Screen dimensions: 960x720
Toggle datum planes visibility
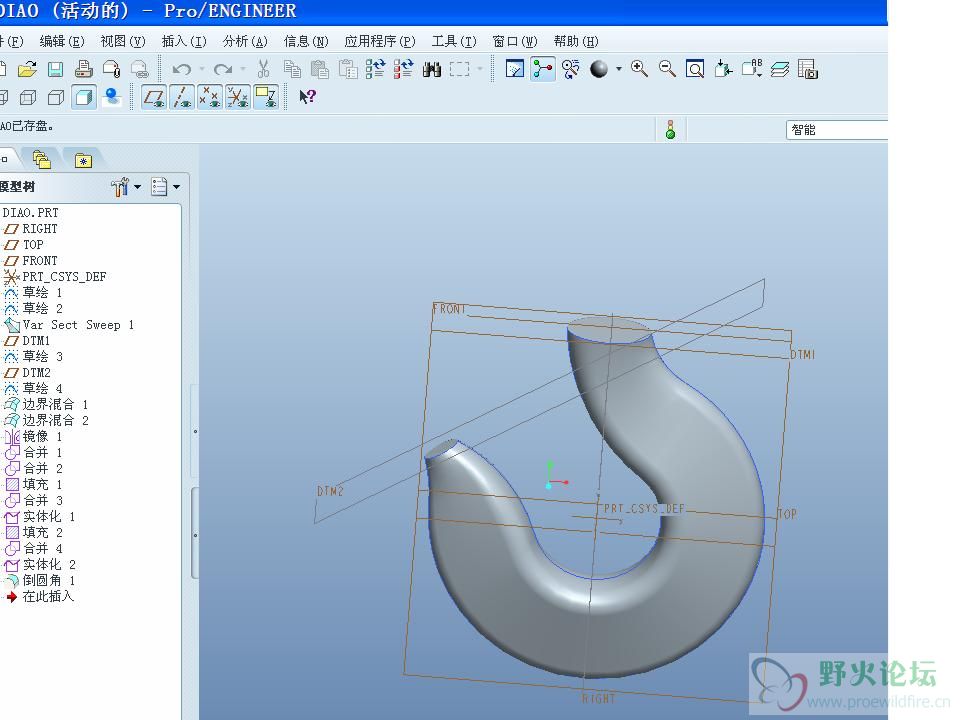(x=154, y=97)
